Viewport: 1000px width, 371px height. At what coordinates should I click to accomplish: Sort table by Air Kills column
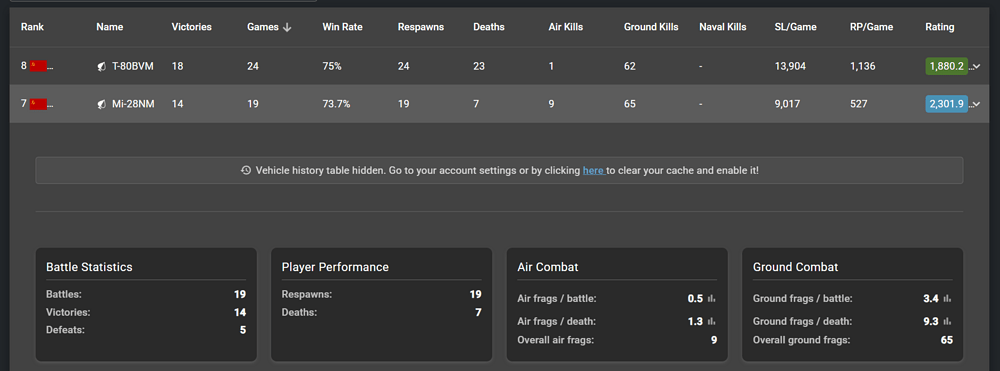(566, 27)
